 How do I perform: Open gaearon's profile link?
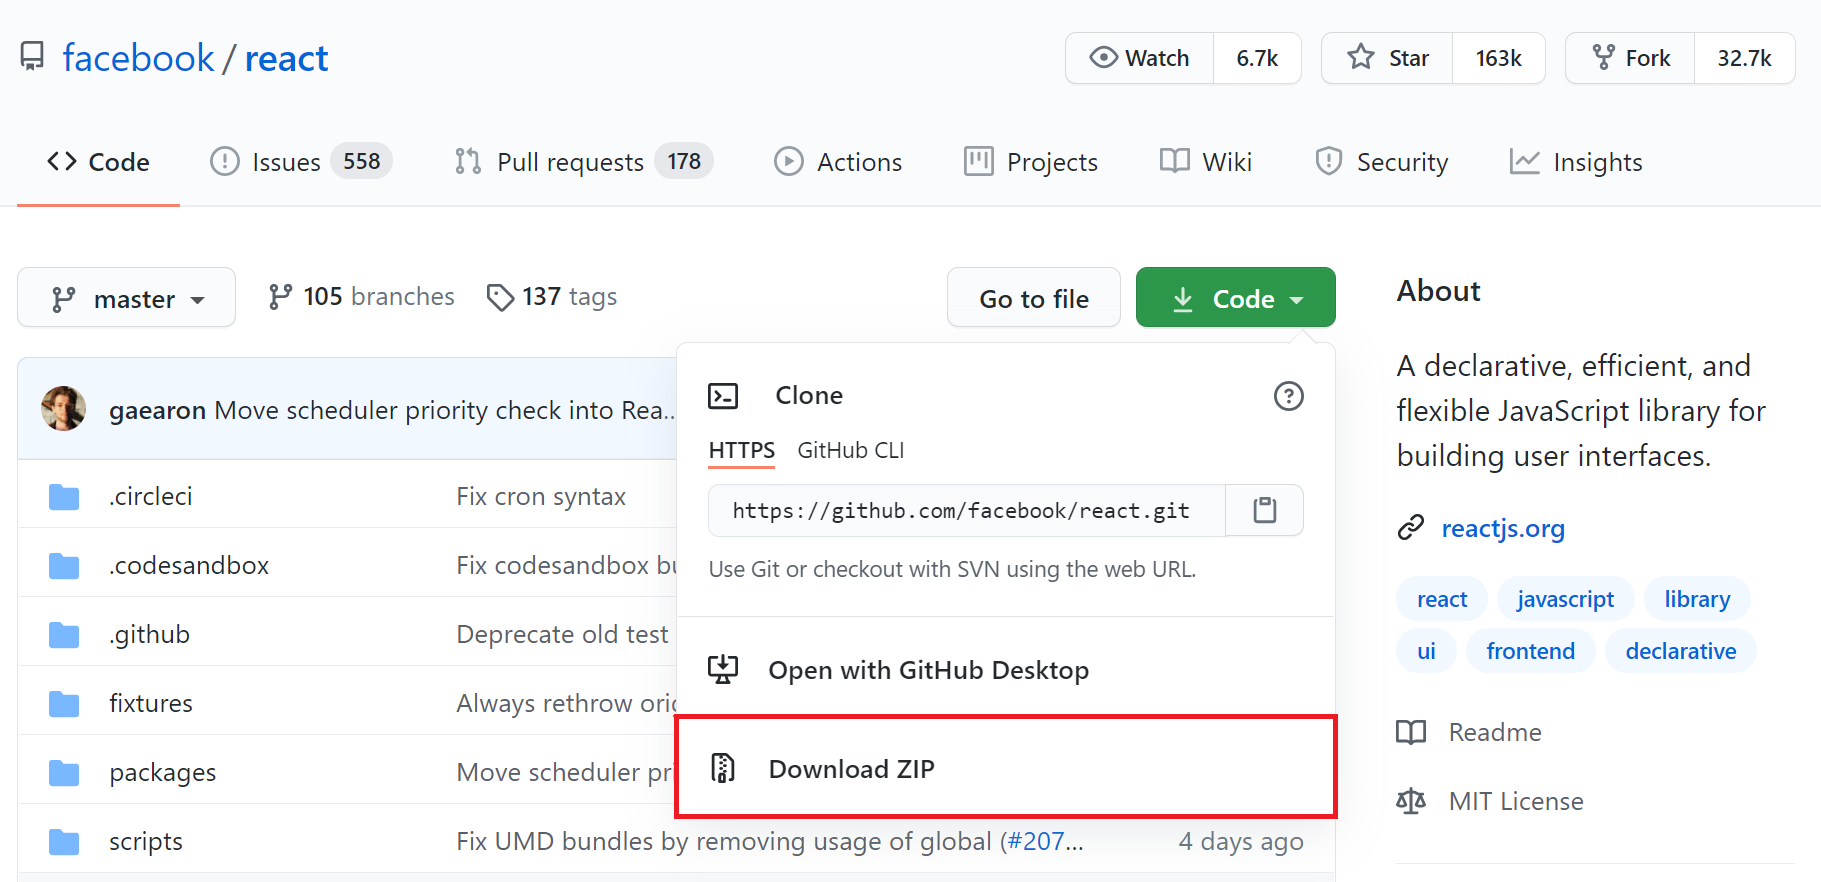click(x=157, y=410)
